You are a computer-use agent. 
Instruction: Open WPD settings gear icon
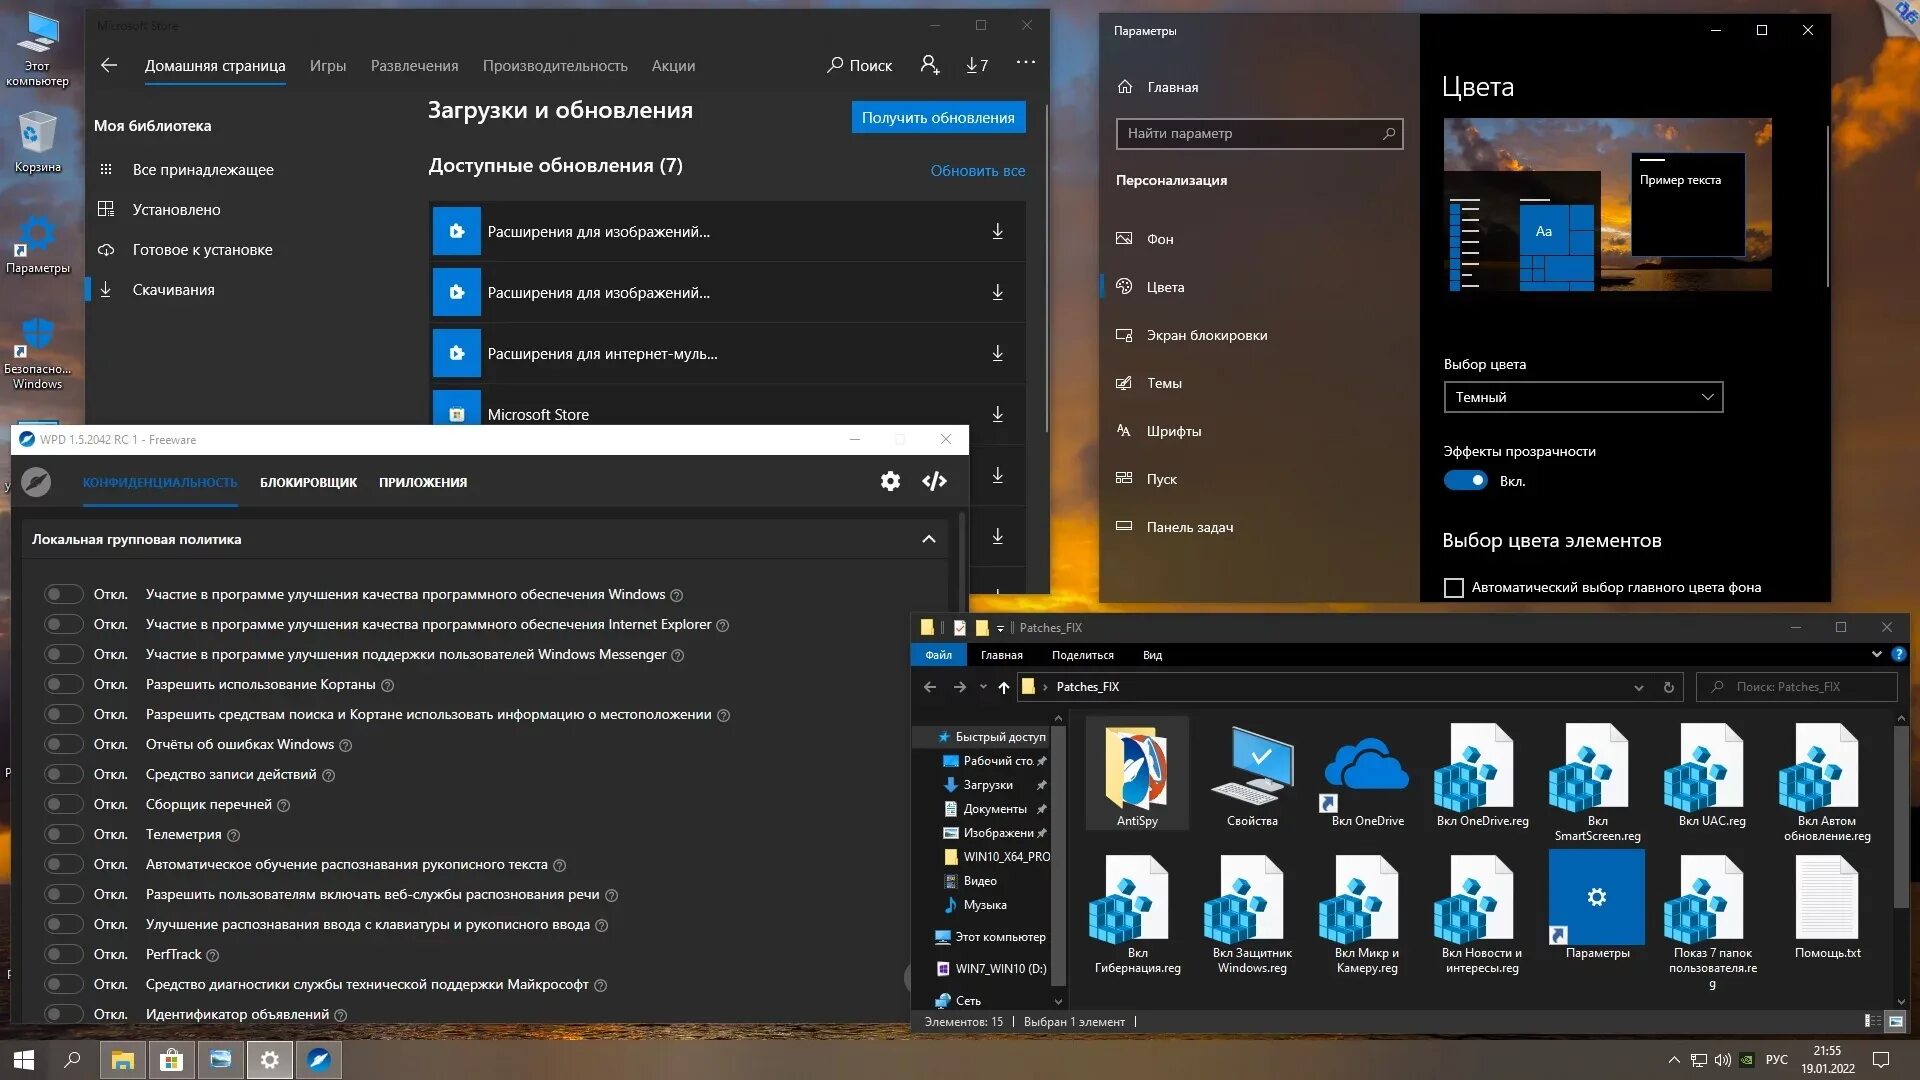click(890, 482)
